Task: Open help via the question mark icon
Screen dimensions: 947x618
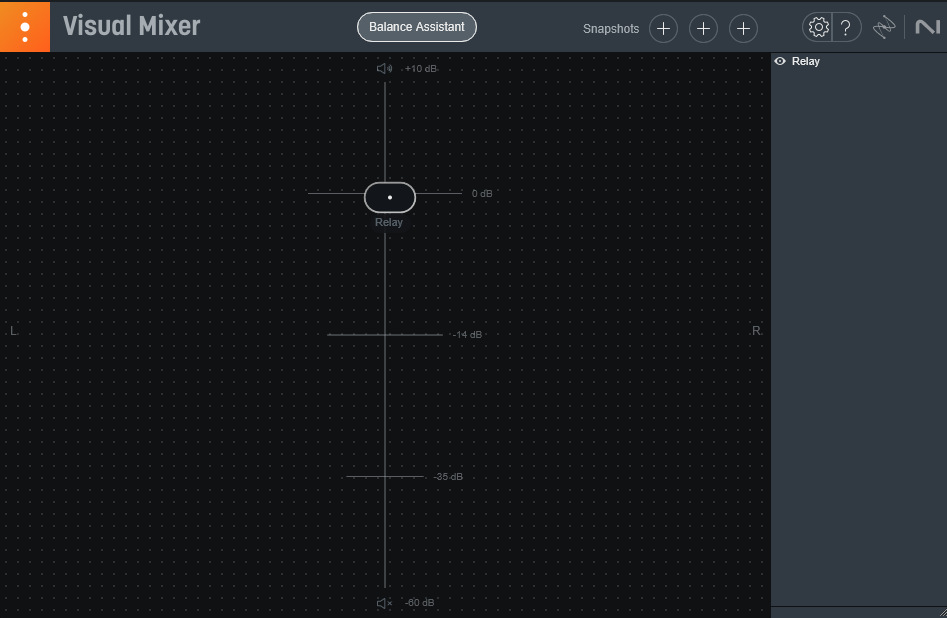Action: 846,27
